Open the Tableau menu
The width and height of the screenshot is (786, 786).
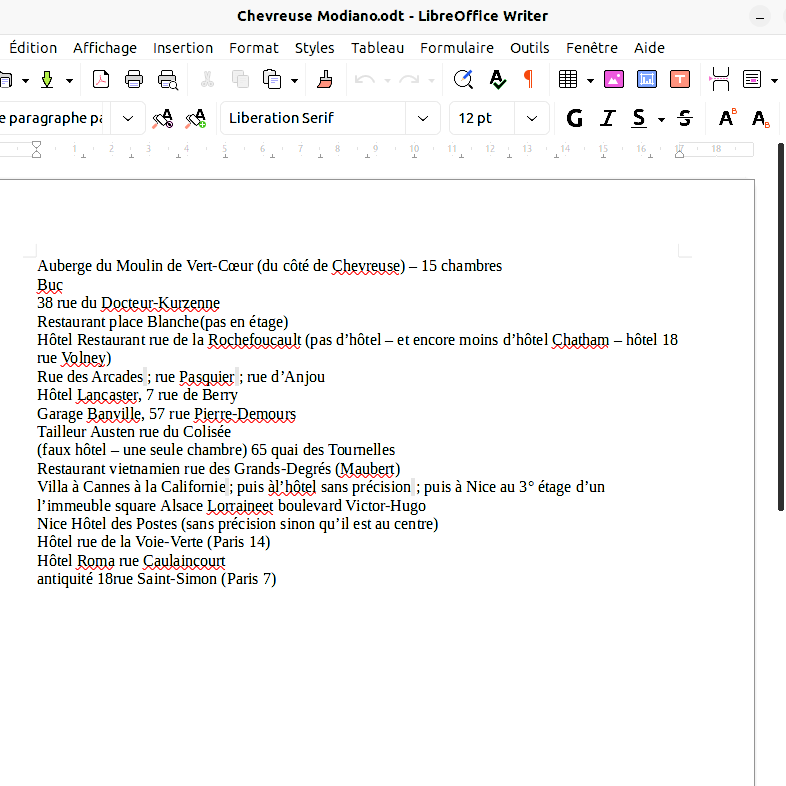[377, 47]
